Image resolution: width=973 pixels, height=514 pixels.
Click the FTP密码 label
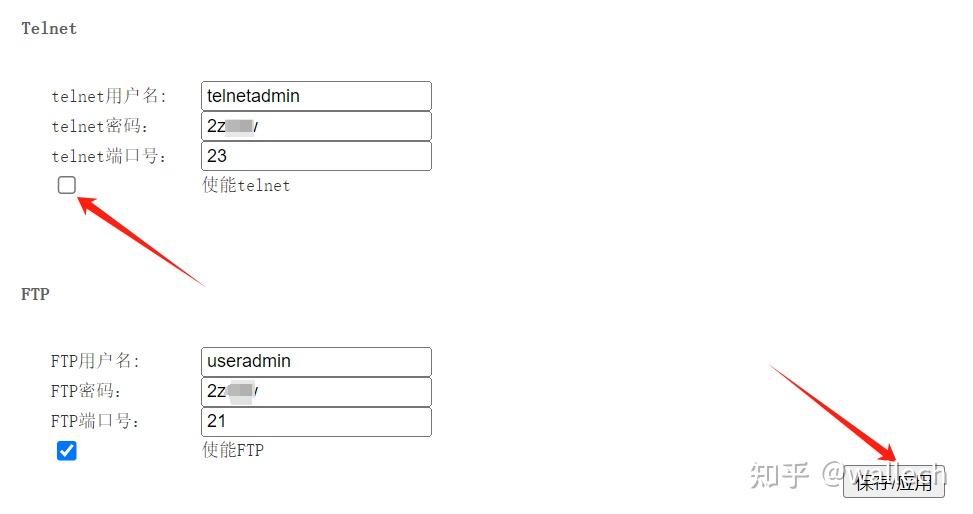(x=86, y=392)
